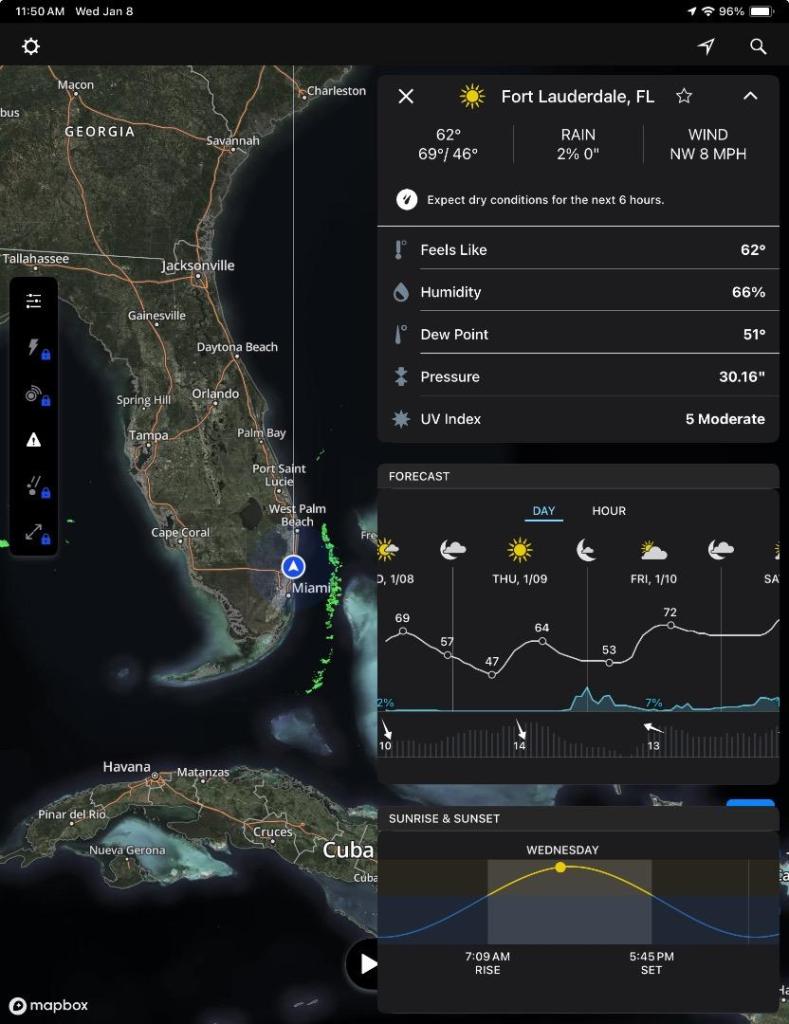This screenshot has height=1024, width=789.
Task: Open the mapbox attribution link
Action: pyautogui.click(x=48, y=1006)
